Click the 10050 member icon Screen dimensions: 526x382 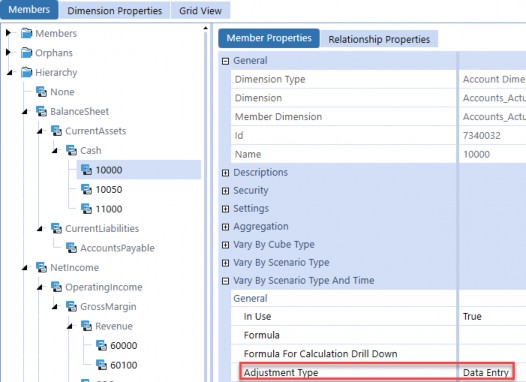[x=87, y=189]
